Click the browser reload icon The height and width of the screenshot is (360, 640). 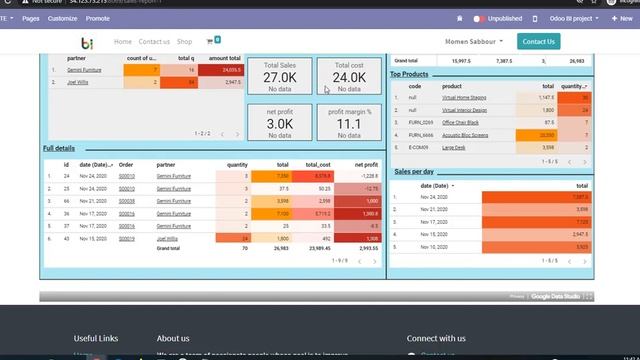point(7,2)
